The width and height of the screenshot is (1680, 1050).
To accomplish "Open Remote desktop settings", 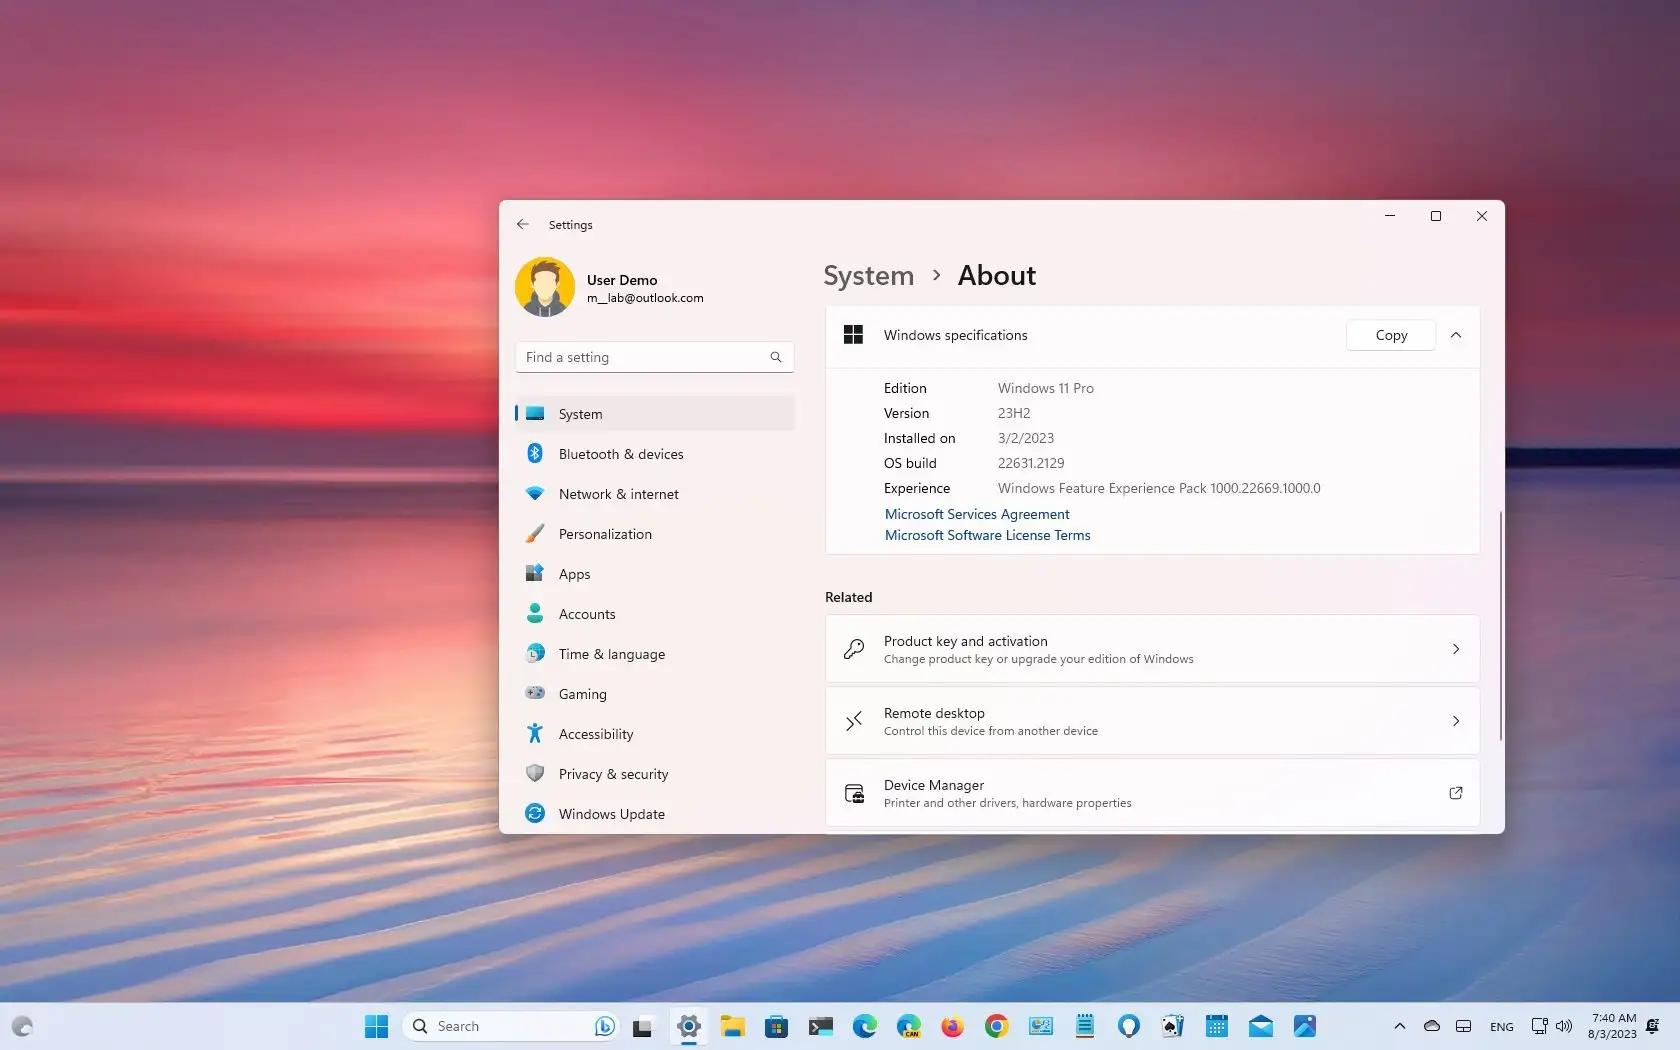I will pos(1152,721).
